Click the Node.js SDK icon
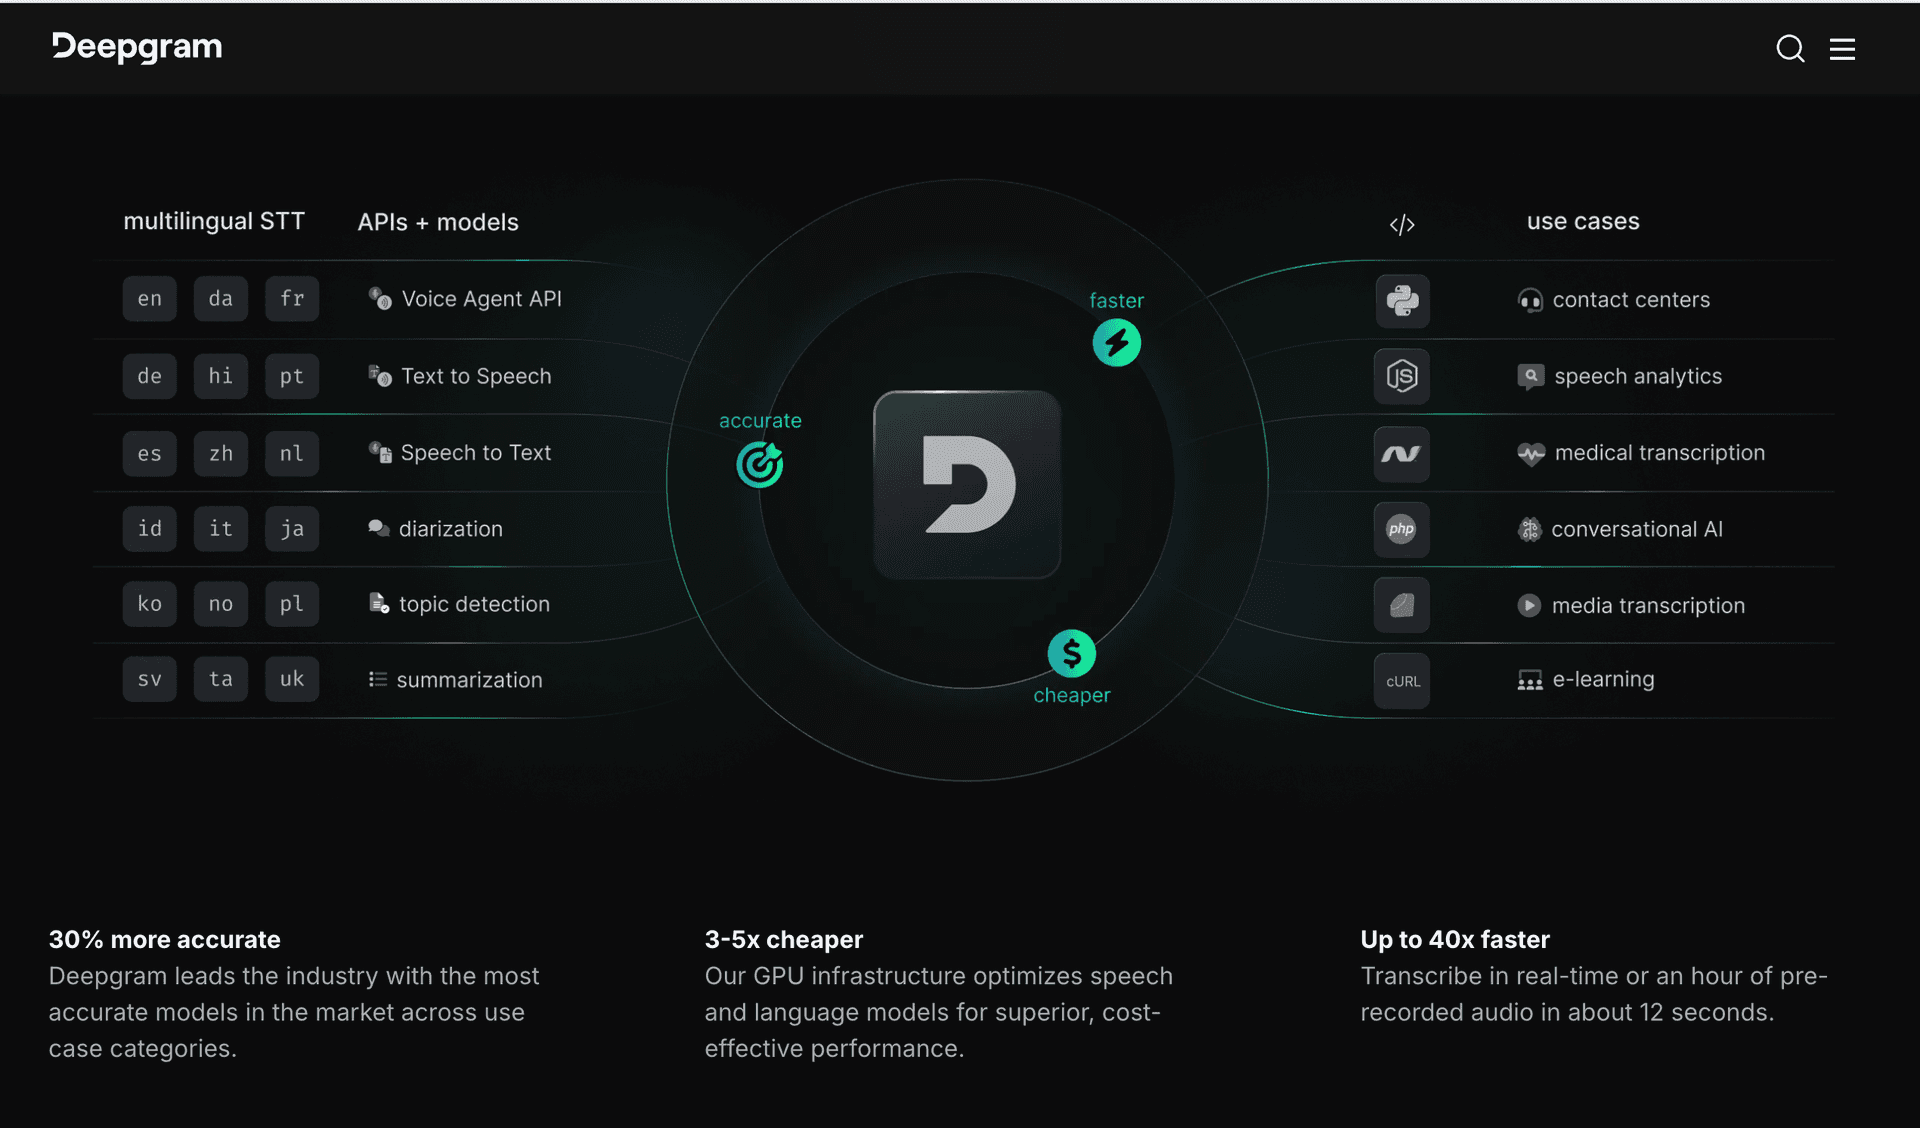 click(x=1402, y=376)
